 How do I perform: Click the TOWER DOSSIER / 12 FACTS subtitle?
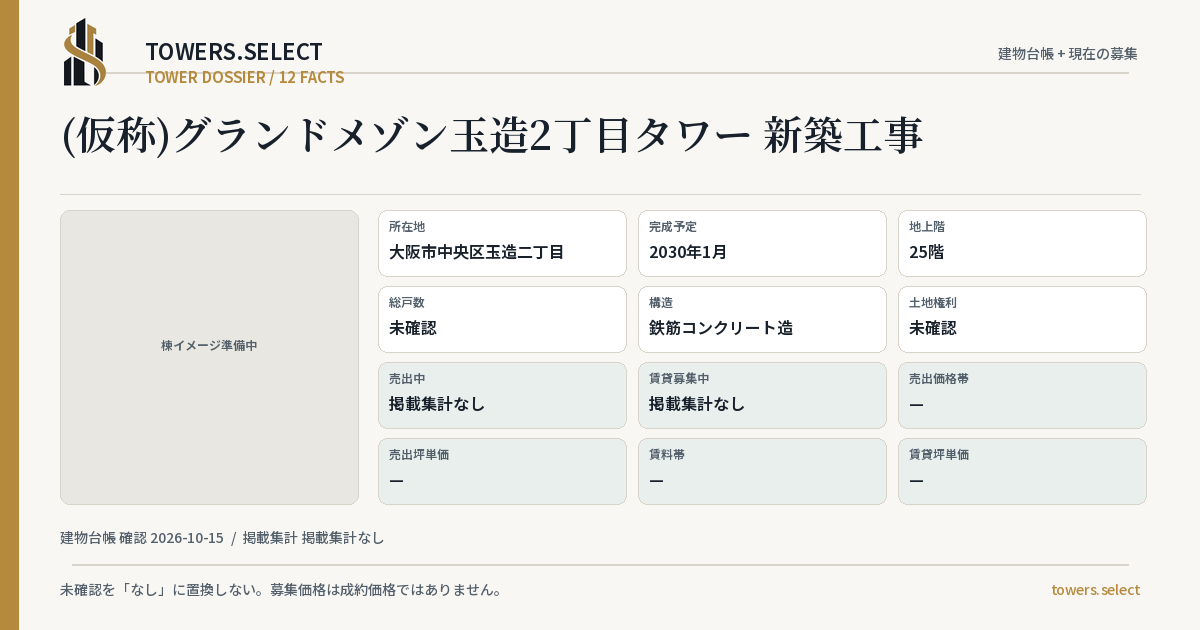coord(245,77)
